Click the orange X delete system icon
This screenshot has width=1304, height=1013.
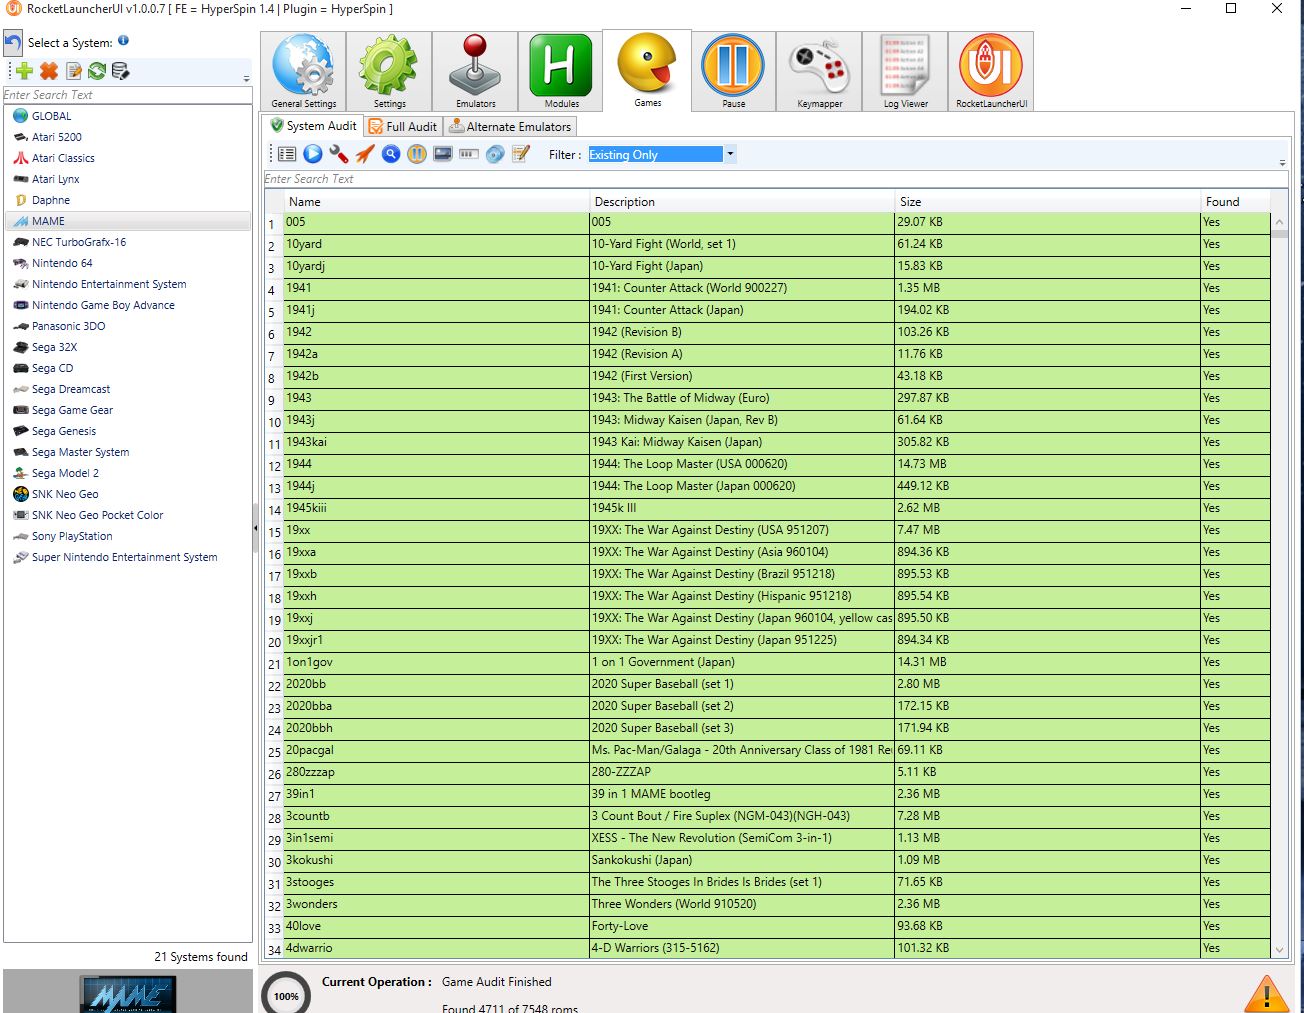click(x=48, y=71)
